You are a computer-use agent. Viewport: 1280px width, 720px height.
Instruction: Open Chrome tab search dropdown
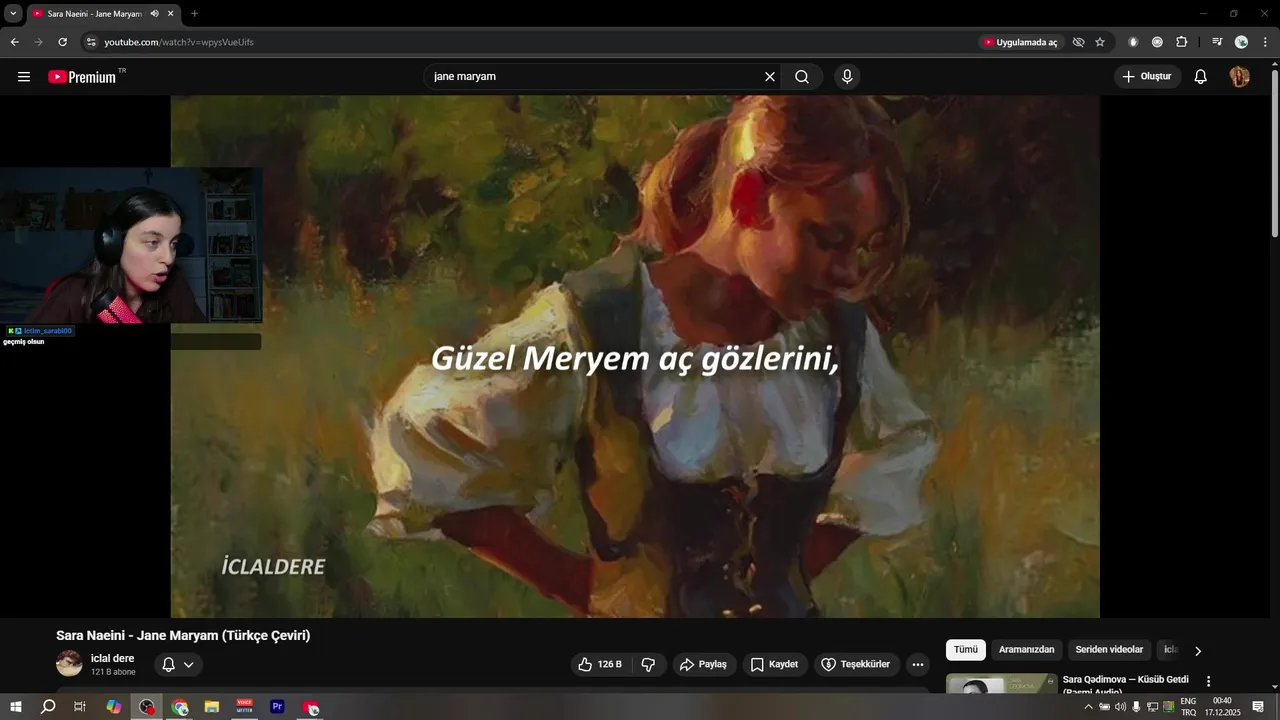pos(13,13)
